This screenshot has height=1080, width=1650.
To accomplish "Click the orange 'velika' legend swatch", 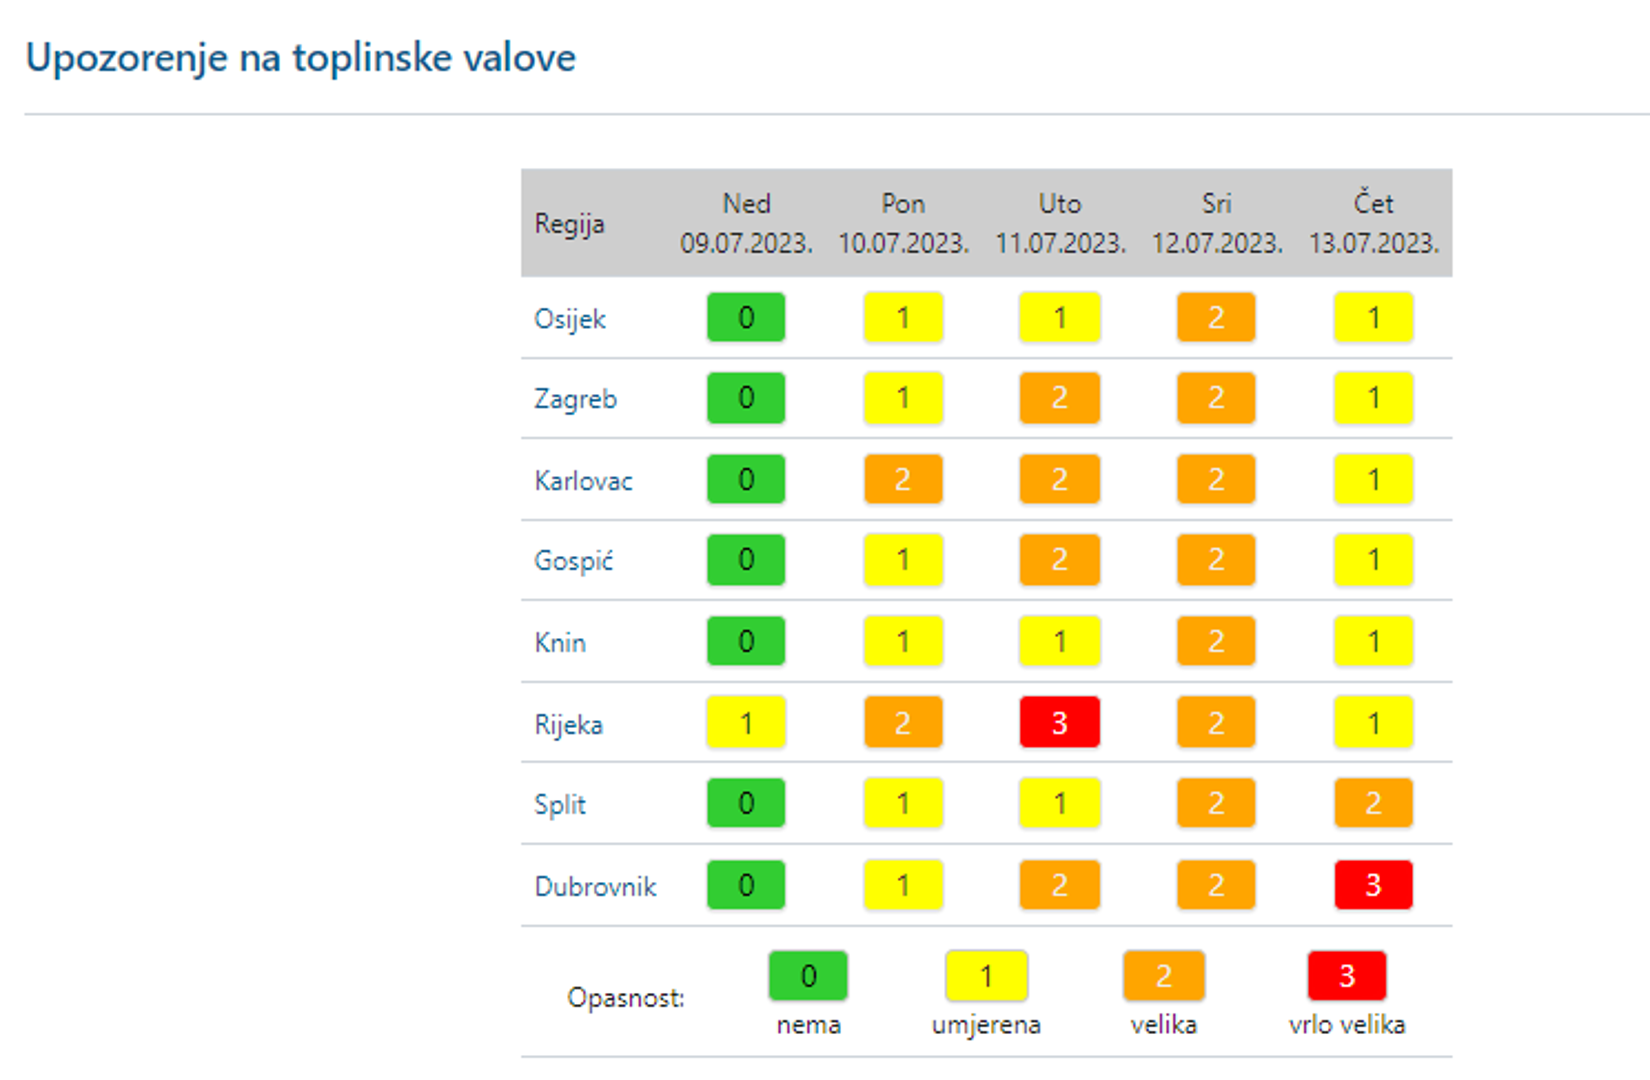I will [x=1163, y=976].
